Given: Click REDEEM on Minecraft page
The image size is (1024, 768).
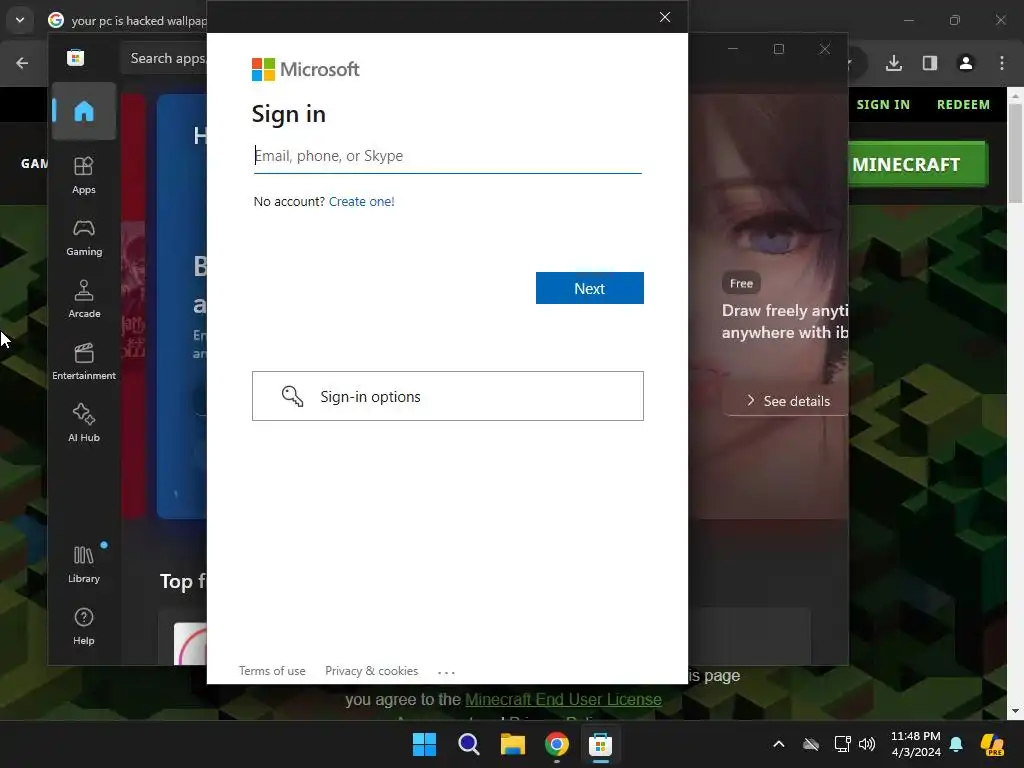Looking at the screenshot, I should coord(963,104).
